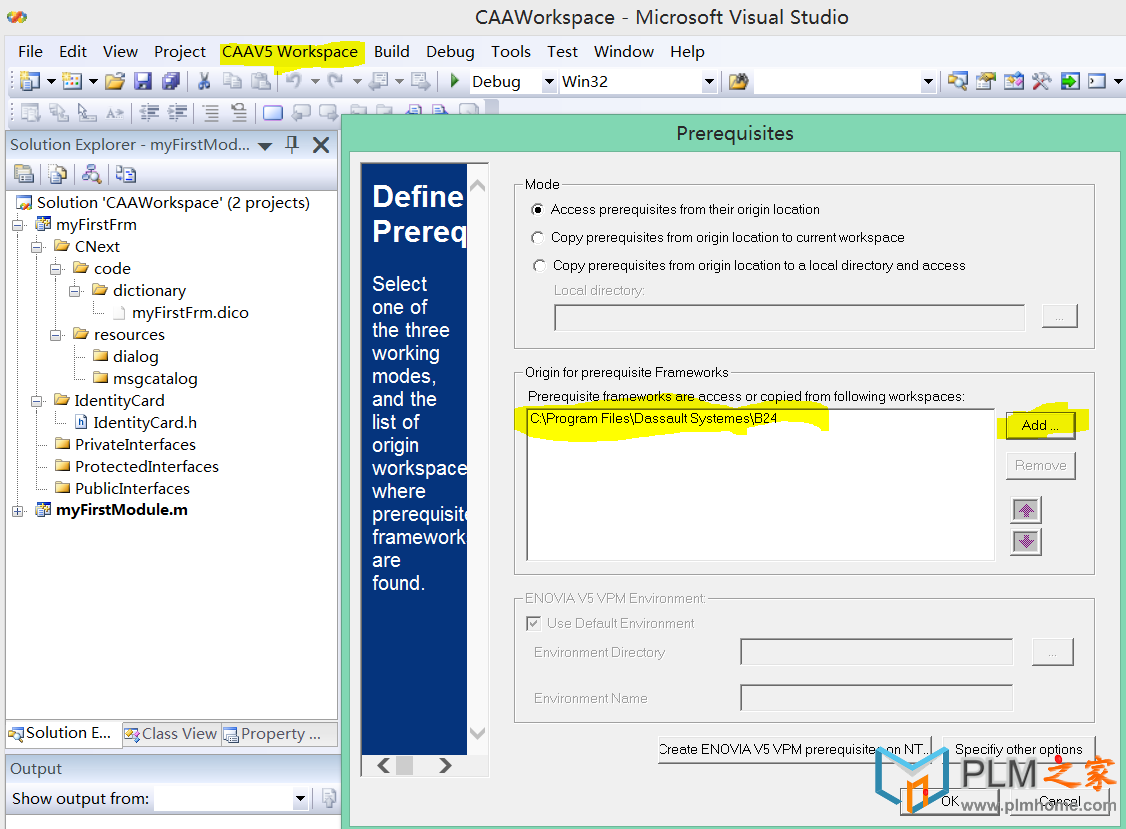1126x829 pixels.
Task: Open the Debug configuration dropdown
Action: [x=549, y=82]
